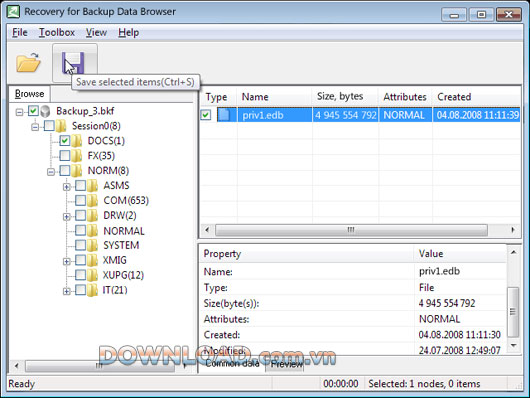Open the Toolbox menu

(57, 32)
